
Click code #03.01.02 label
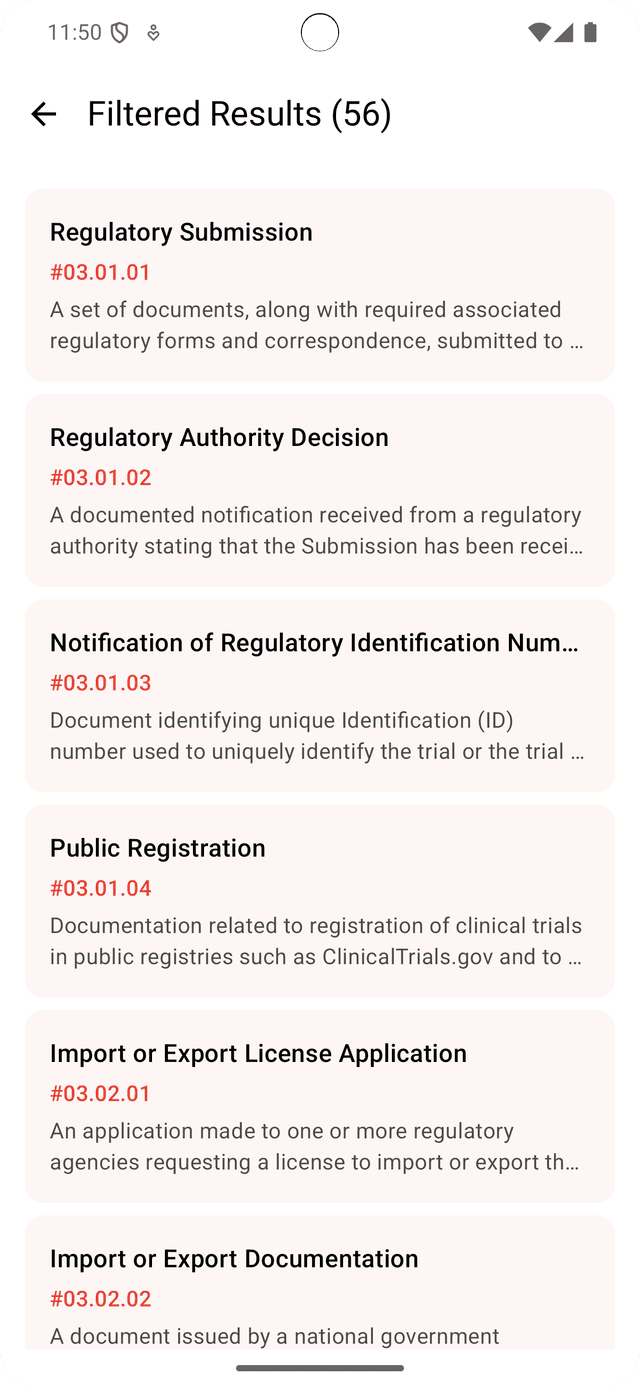tap(100, 477)
